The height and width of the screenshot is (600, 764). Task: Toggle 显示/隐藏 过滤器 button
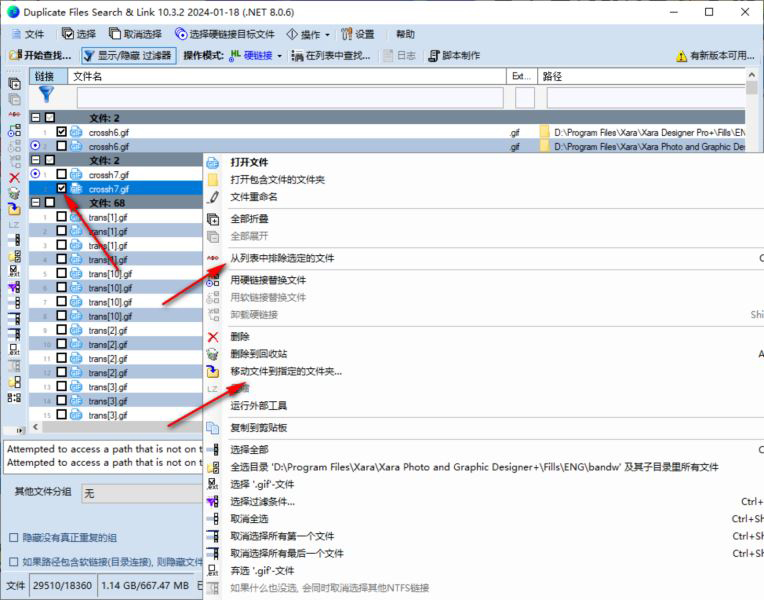click(129, 56)
